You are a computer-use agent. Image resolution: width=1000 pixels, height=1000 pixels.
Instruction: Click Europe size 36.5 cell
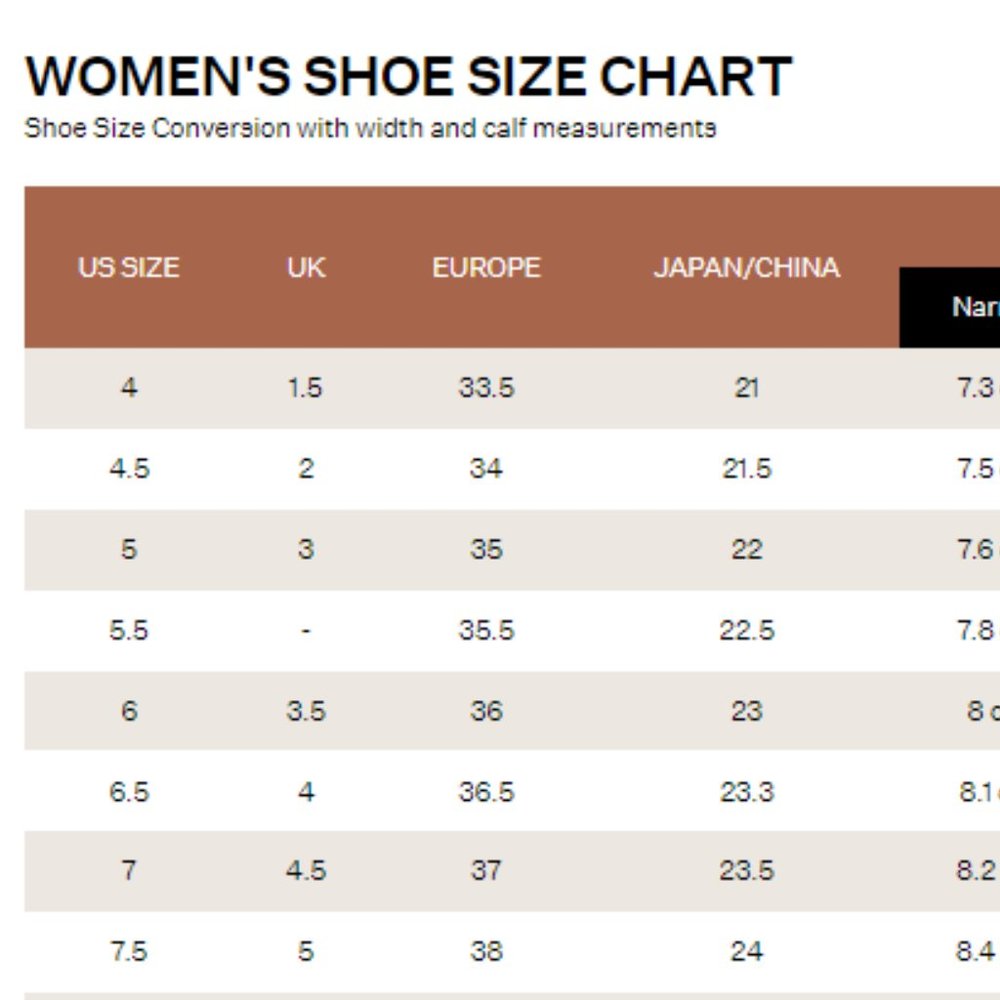coord(486,792)
